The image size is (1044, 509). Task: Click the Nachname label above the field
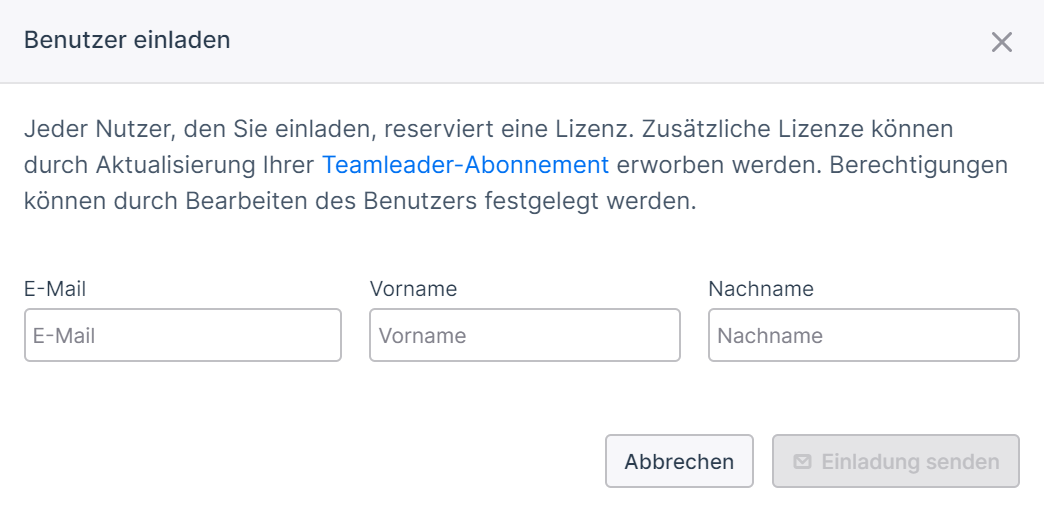761,288
